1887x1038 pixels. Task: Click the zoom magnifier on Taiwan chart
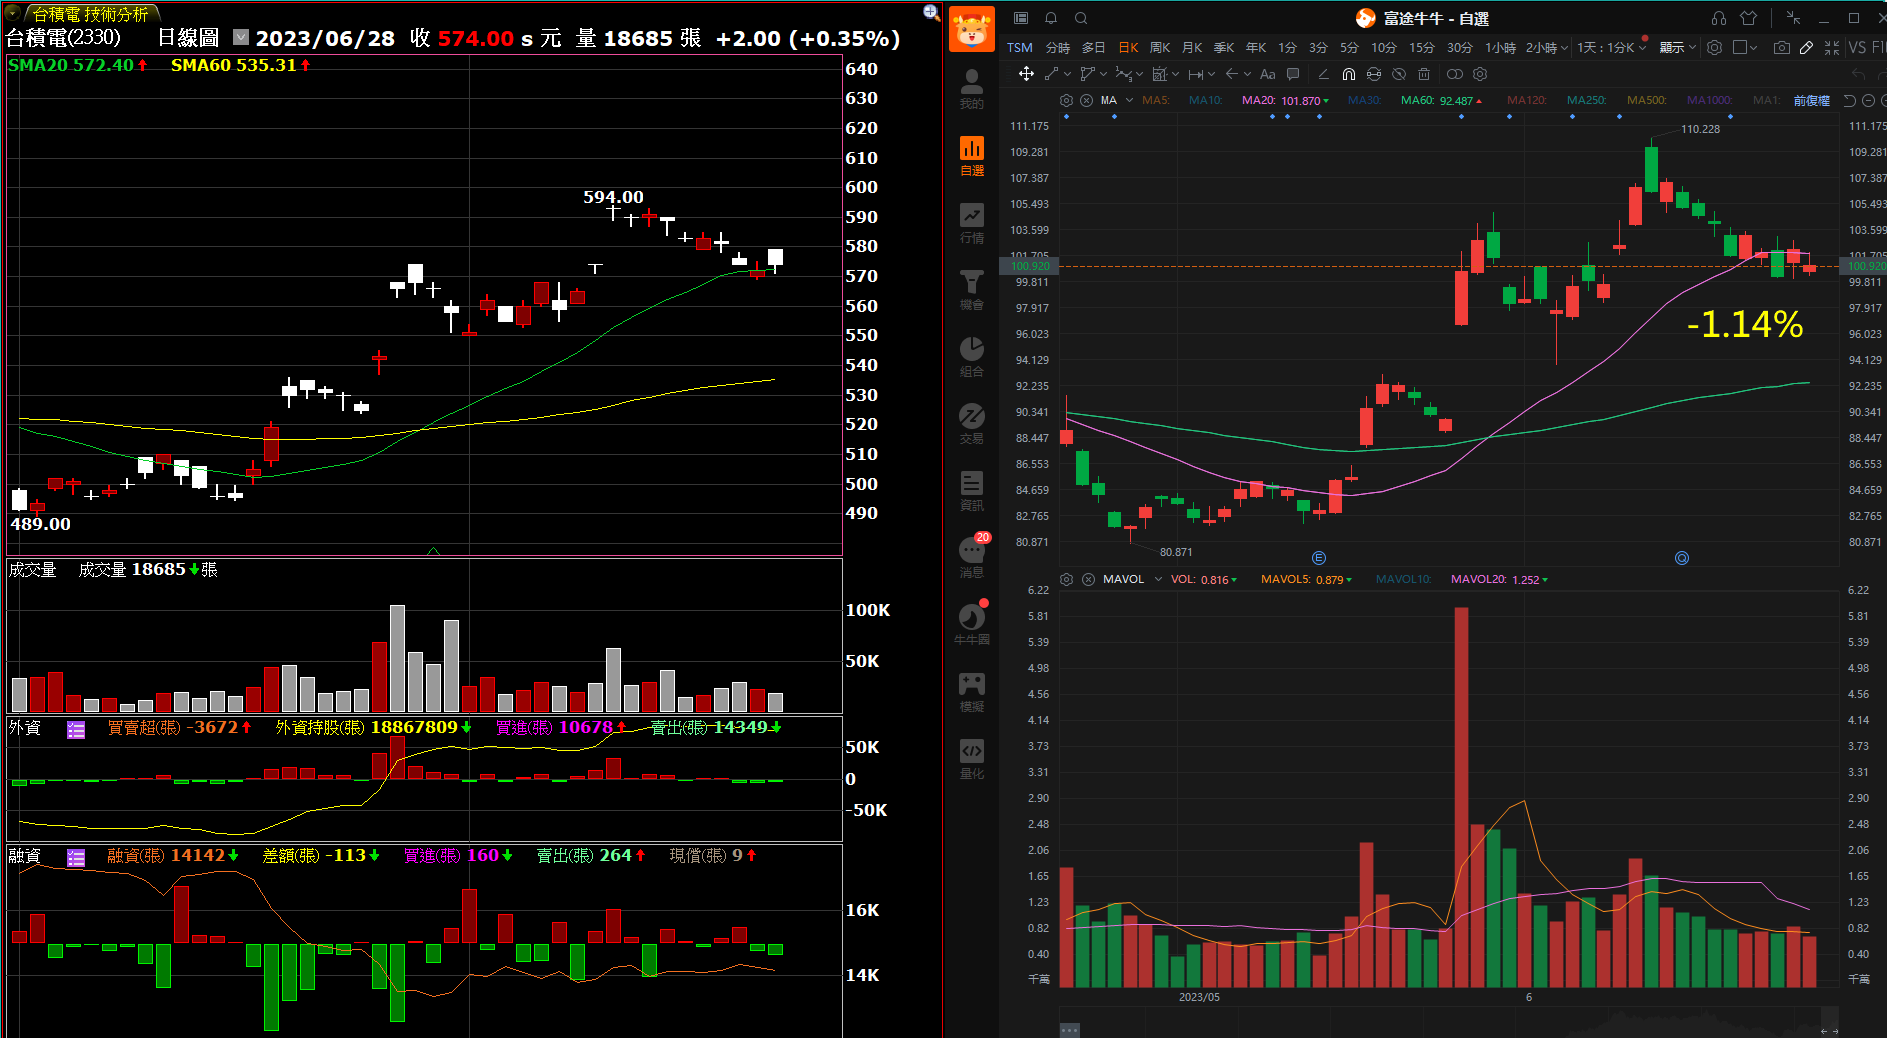(x=931, y=12)
